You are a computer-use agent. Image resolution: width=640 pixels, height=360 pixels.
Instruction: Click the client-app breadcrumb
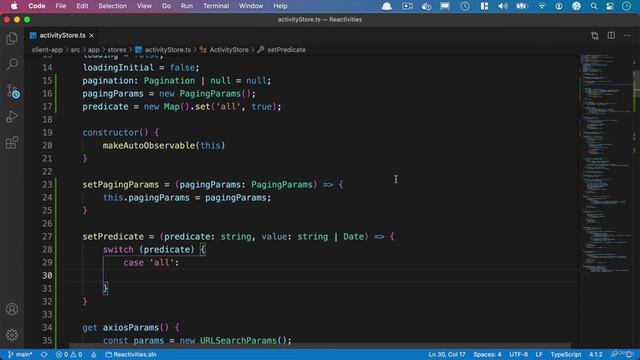click(47, 50)
